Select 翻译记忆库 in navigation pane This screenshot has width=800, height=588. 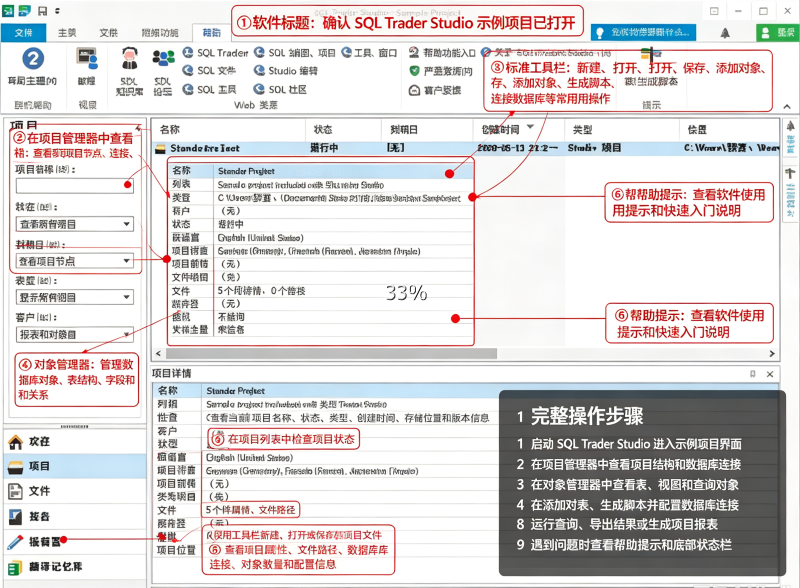click(75, 567)
